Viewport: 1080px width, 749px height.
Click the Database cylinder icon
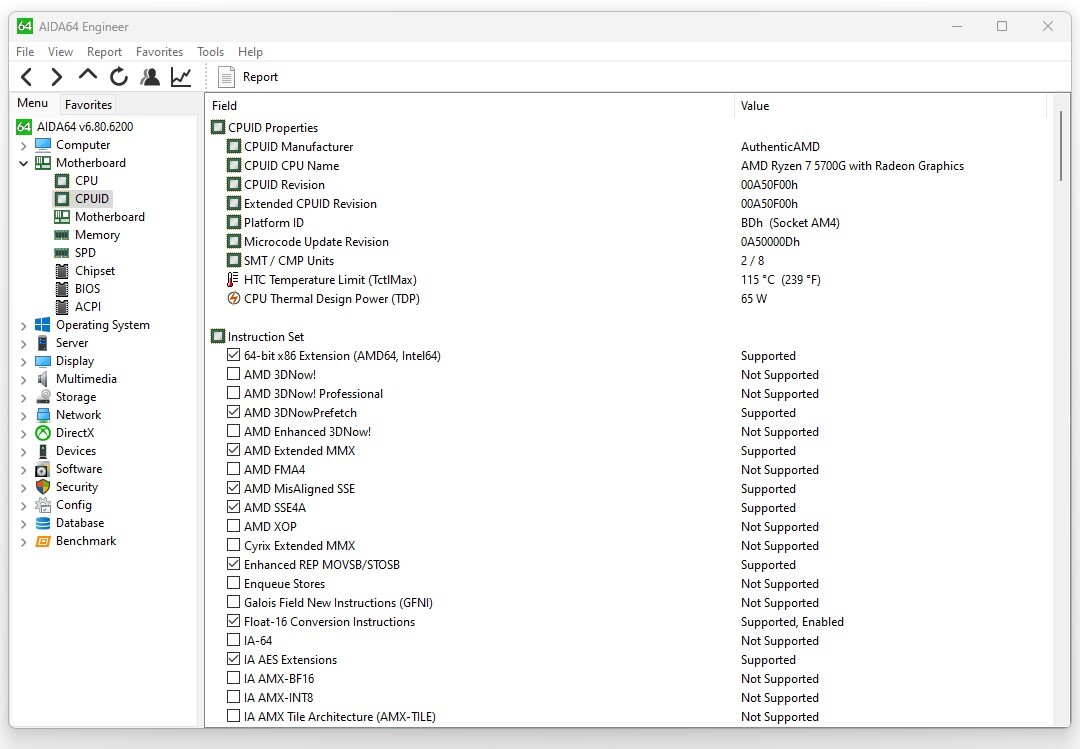43,523
